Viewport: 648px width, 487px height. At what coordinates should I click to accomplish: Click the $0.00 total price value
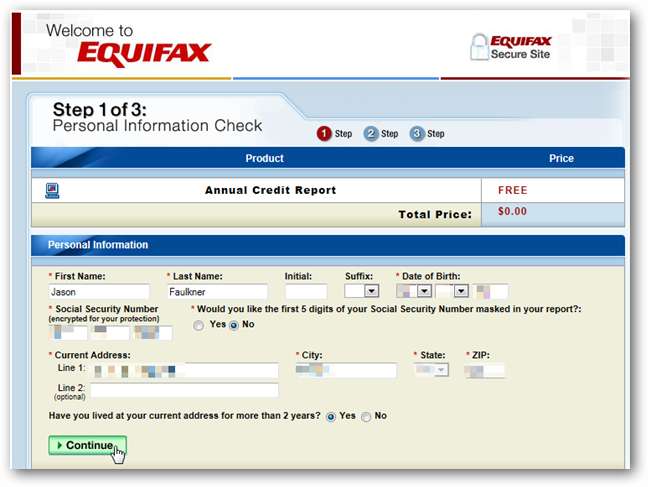(512, 211)
